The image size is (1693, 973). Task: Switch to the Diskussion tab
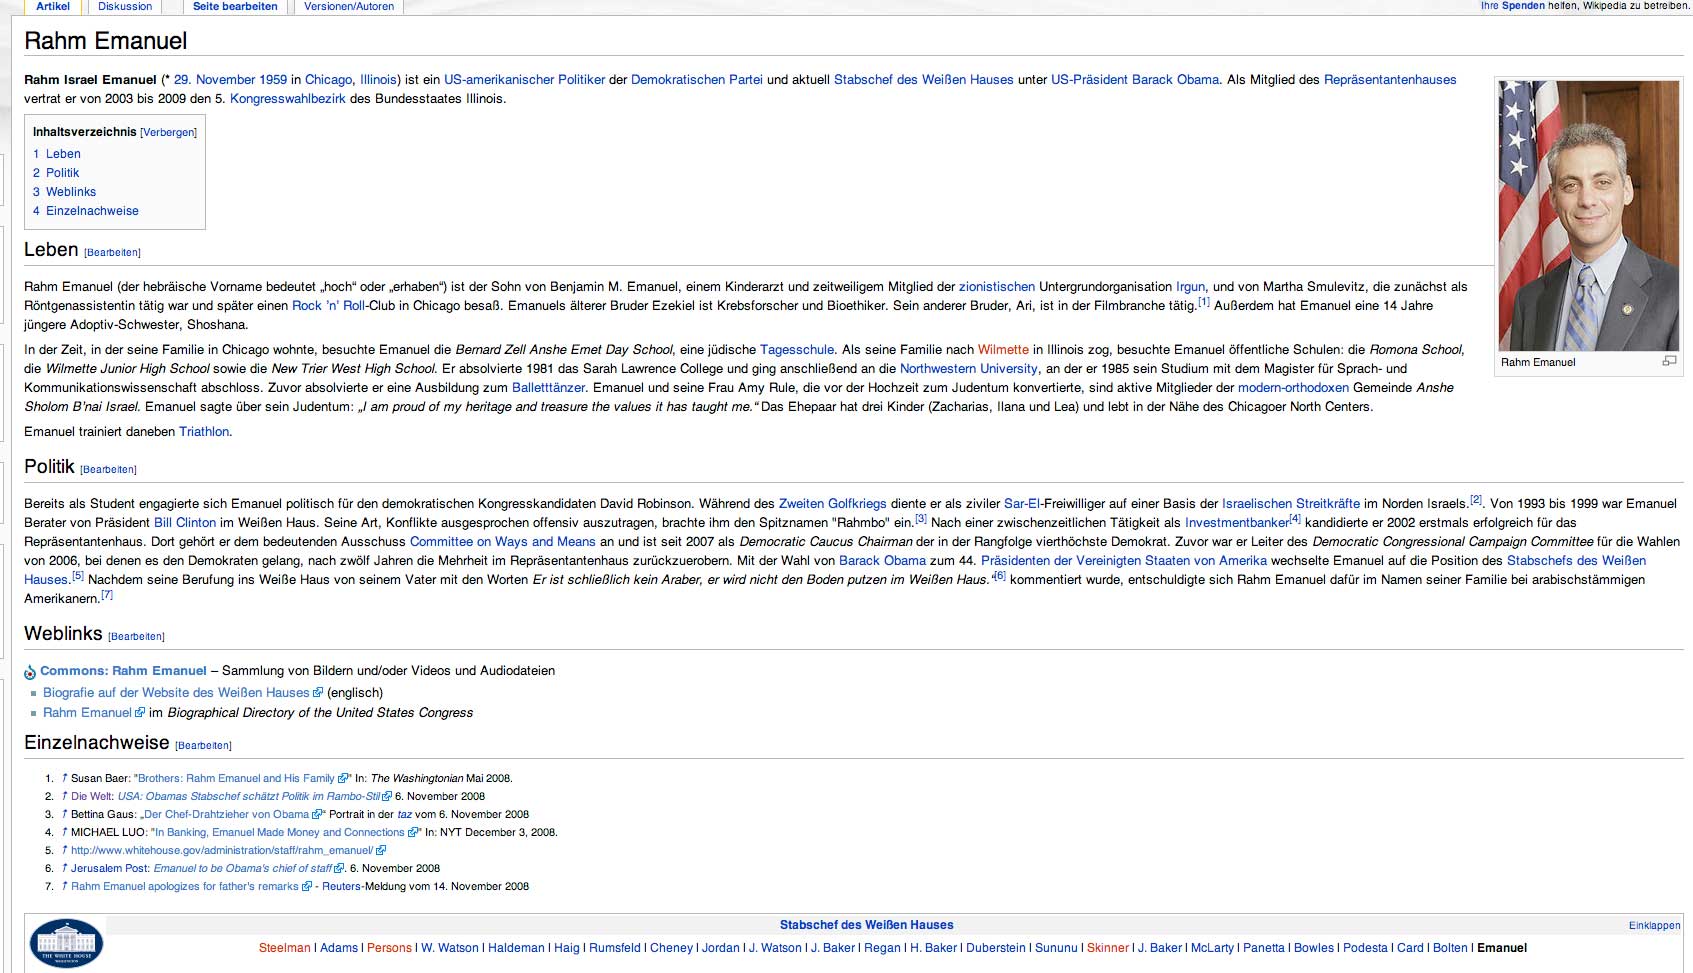point(125,7)
